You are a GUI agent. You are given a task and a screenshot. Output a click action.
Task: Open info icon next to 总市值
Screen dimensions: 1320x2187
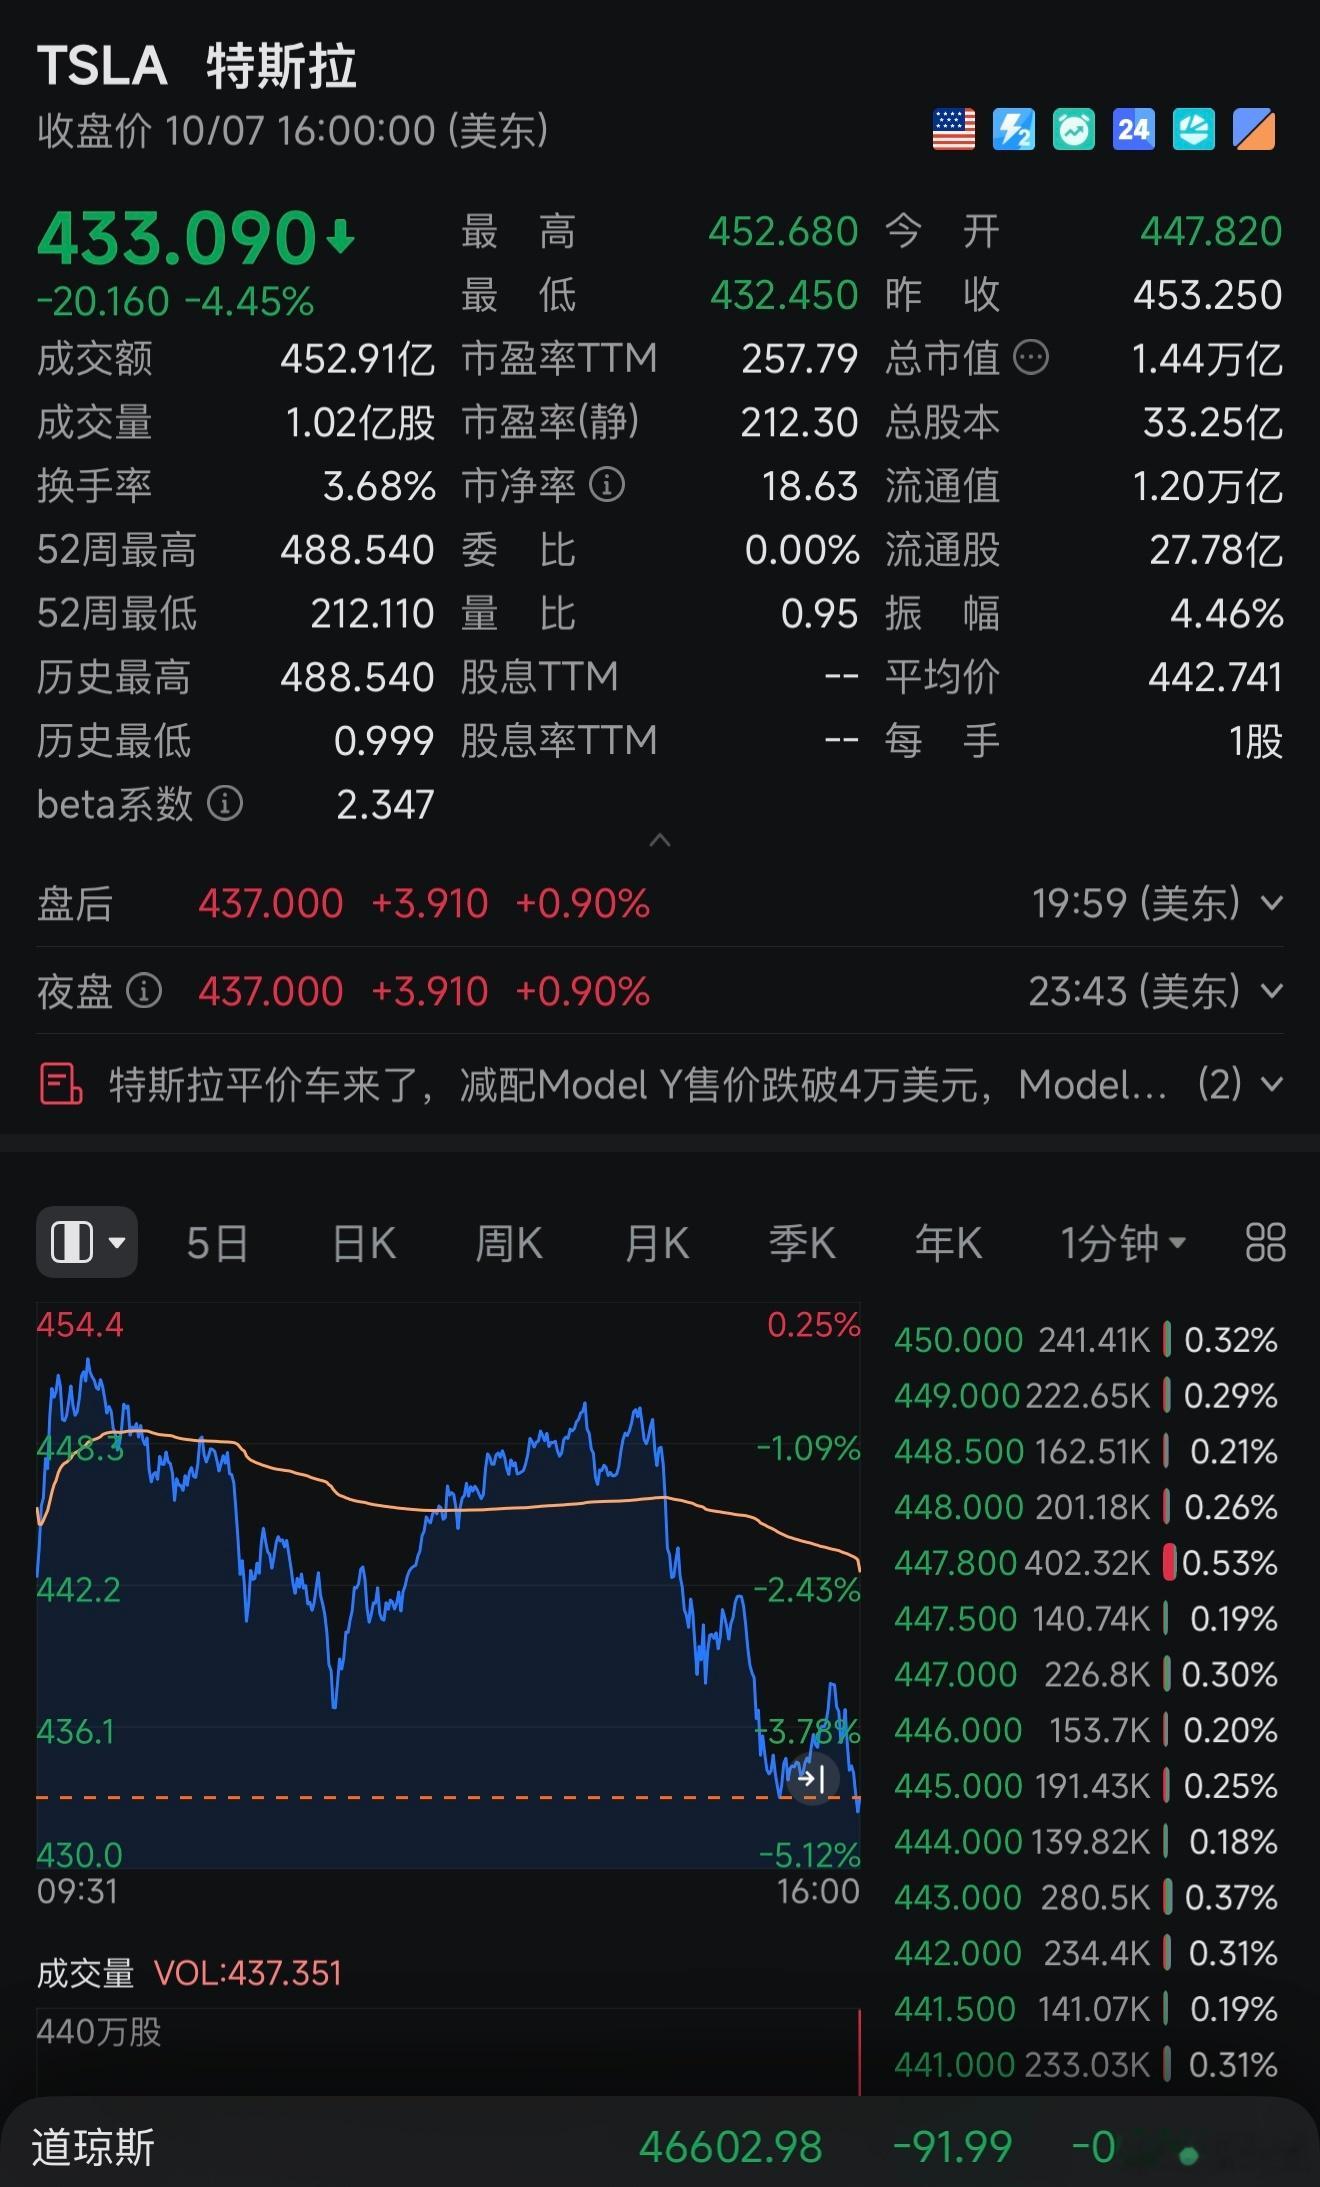pyautogui.click(x=1031, y=358)
